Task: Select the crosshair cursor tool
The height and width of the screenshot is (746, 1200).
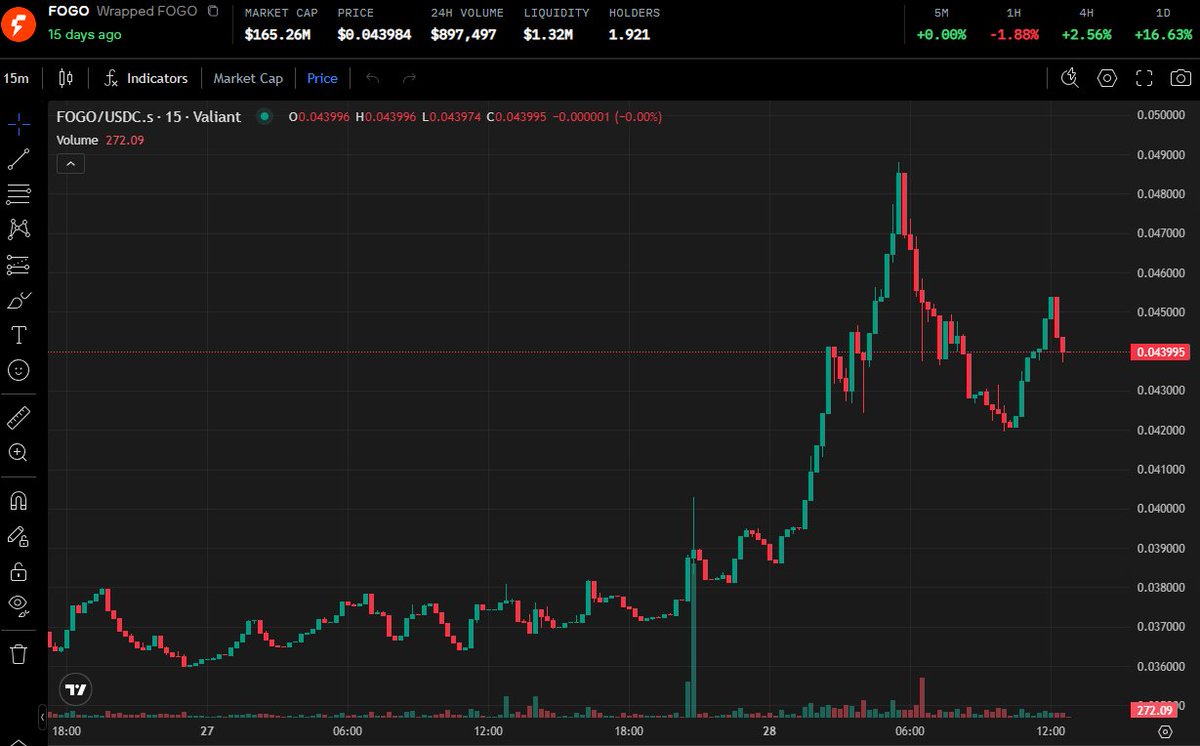Action: pyautogui.click(x=18, y=124)
